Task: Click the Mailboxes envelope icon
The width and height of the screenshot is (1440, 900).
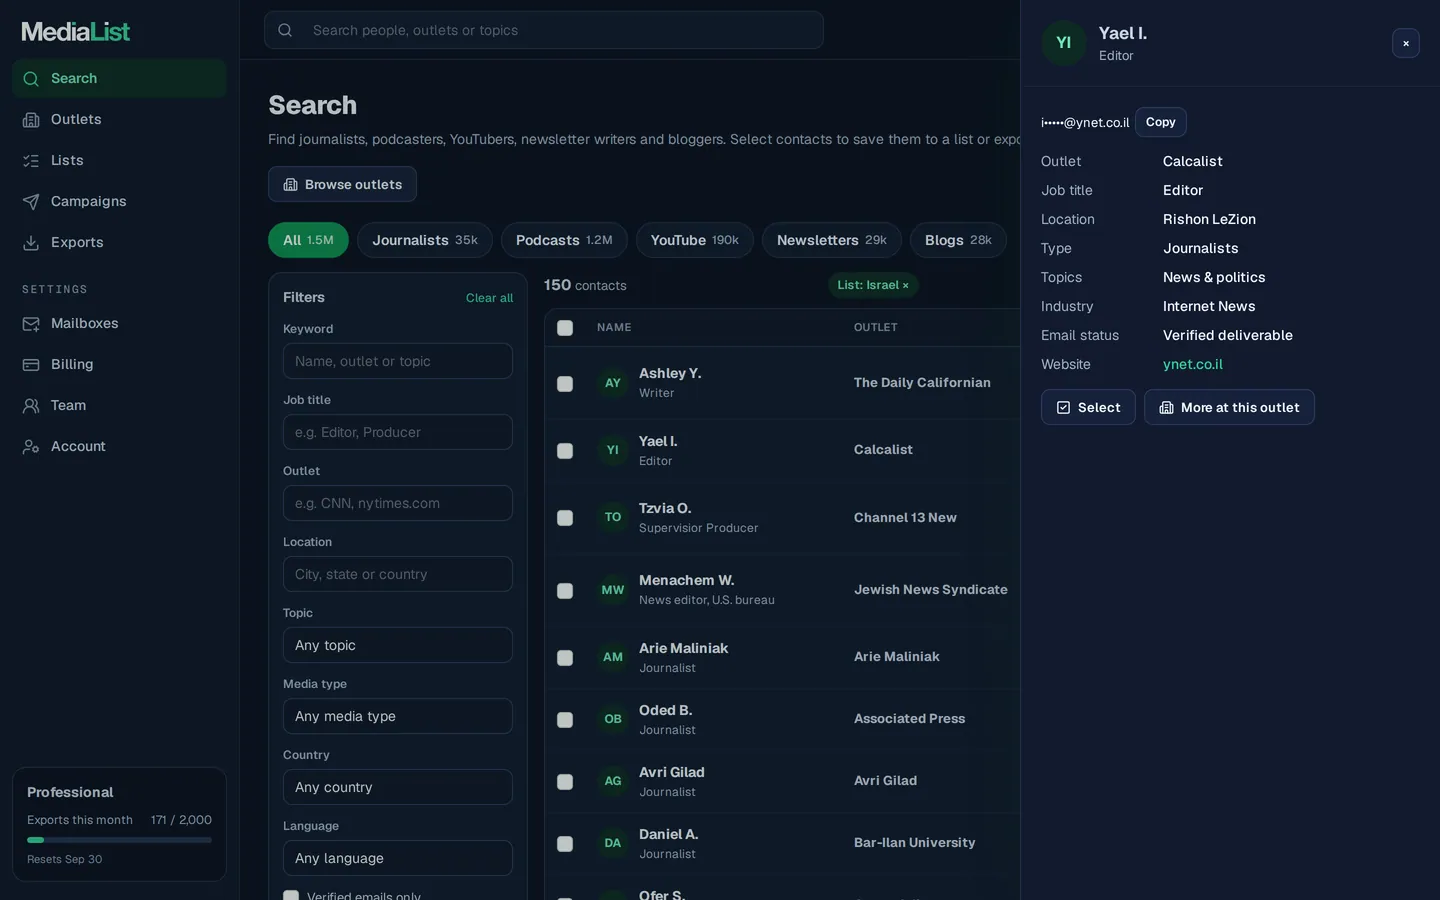Action: [x=31, y=324]
